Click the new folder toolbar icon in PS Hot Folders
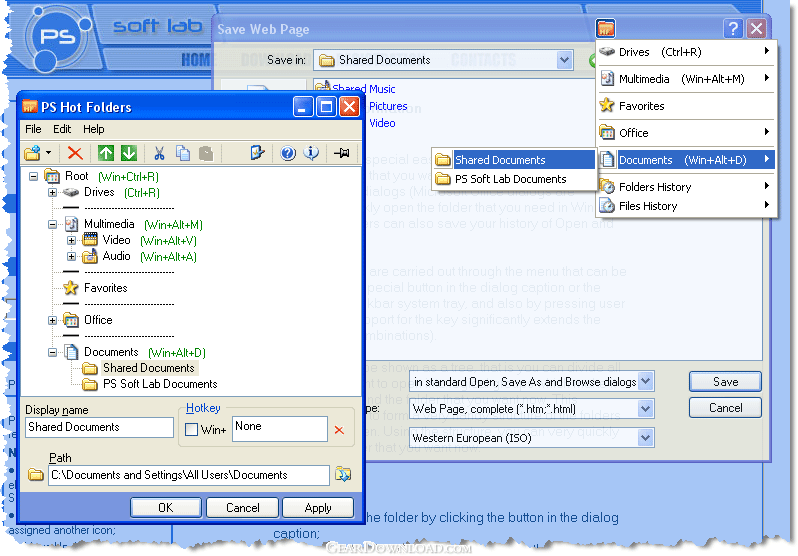The image size is (798, 556). 32,153
